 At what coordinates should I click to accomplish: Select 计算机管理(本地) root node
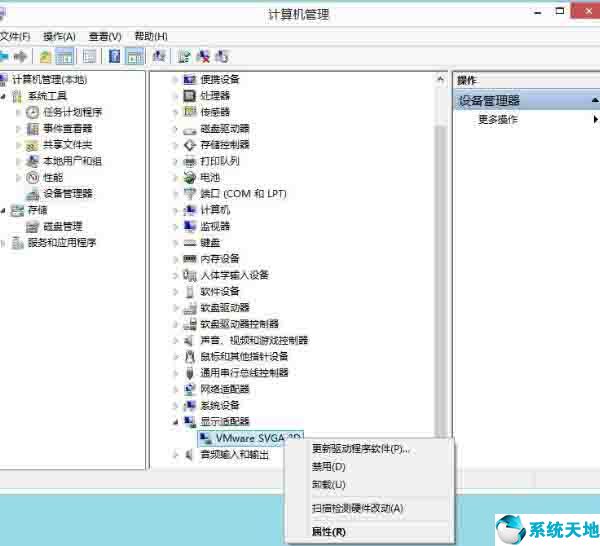pyautogui.click(x=50, y=80)
